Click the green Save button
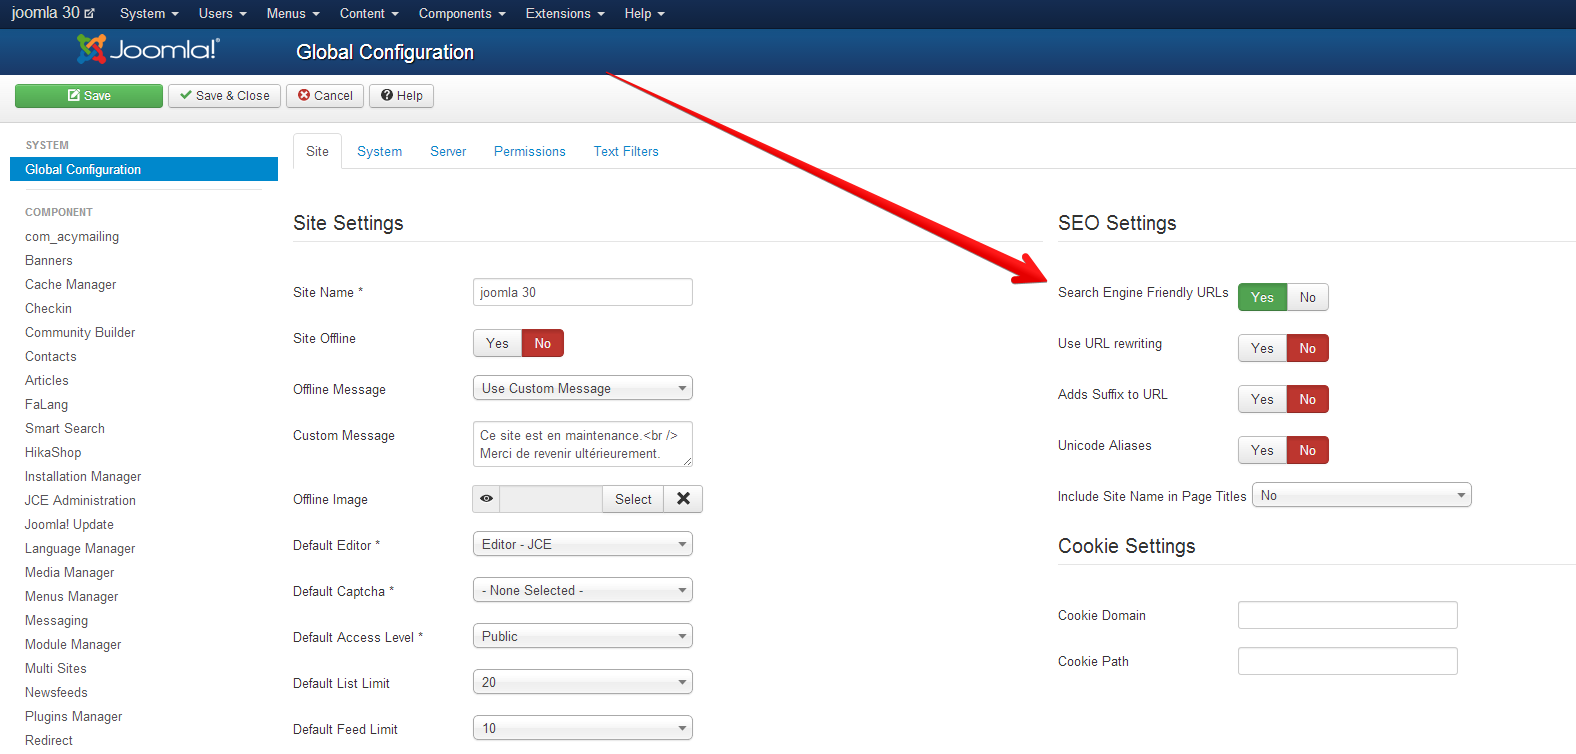This screenshot has width=1576, height=754. point(89,96)
